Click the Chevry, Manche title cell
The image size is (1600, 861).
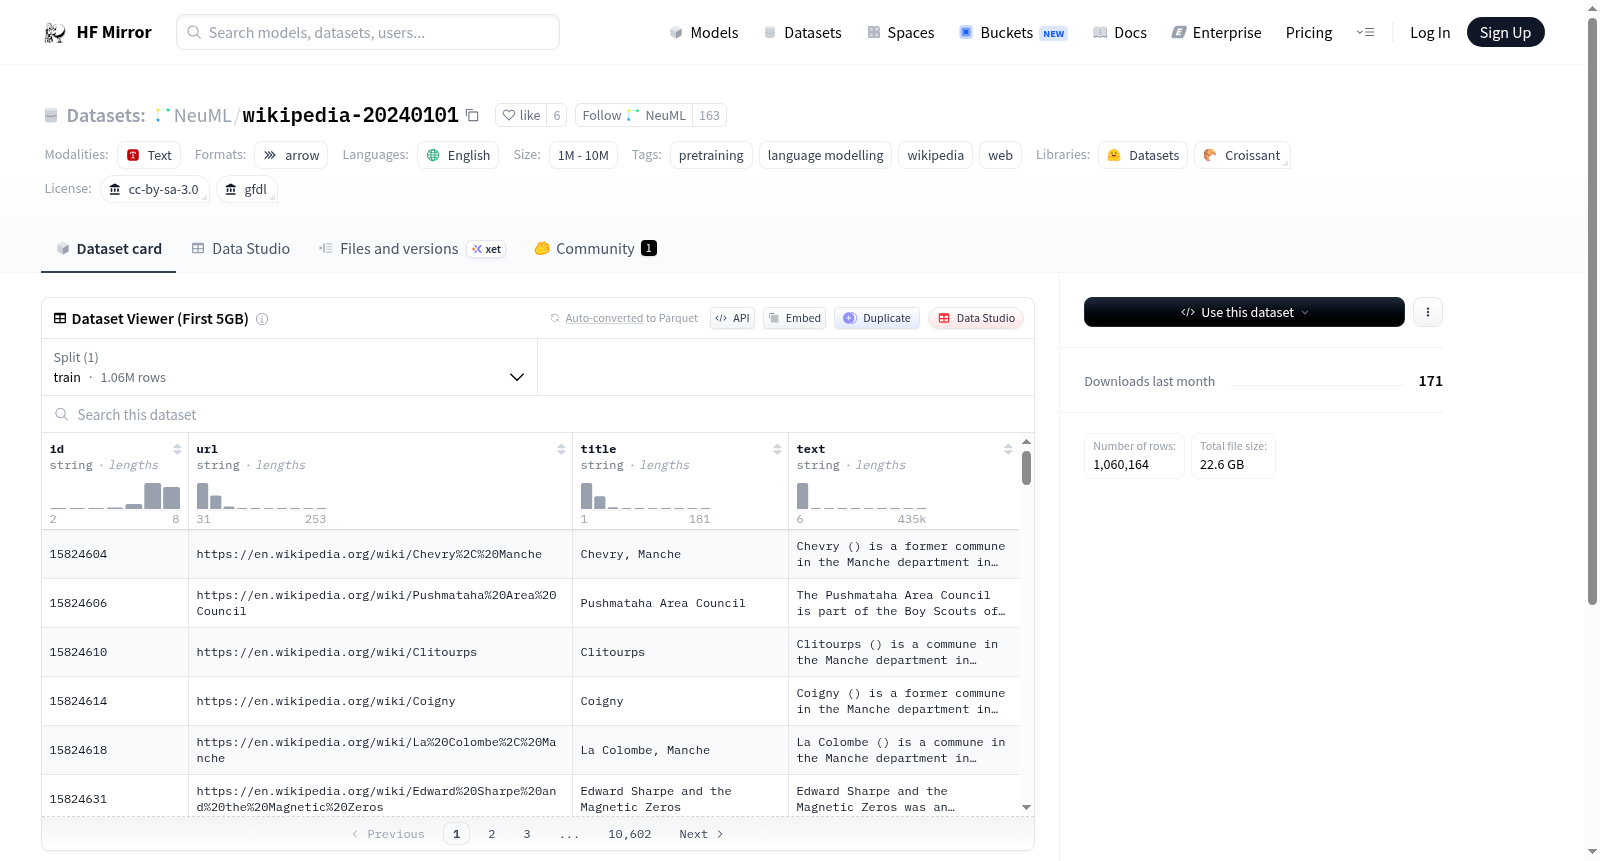click(x=680, y=554)
